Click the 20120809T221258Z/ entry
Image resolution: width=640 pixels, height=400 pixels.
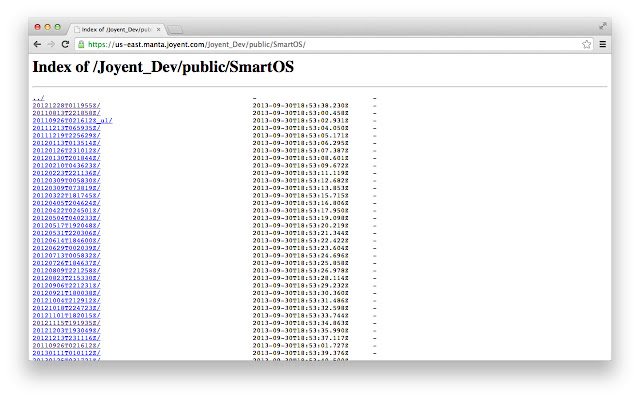coord(67,271)
